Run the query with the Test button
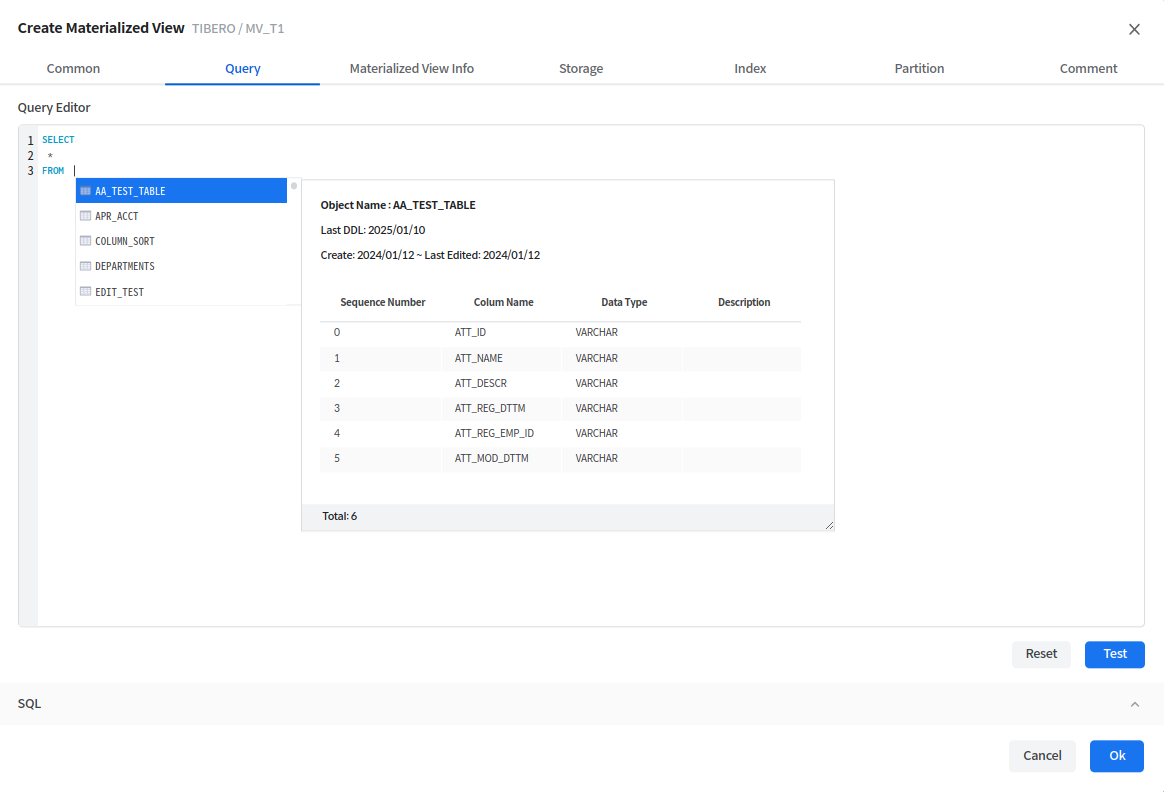 point(1114,654)
